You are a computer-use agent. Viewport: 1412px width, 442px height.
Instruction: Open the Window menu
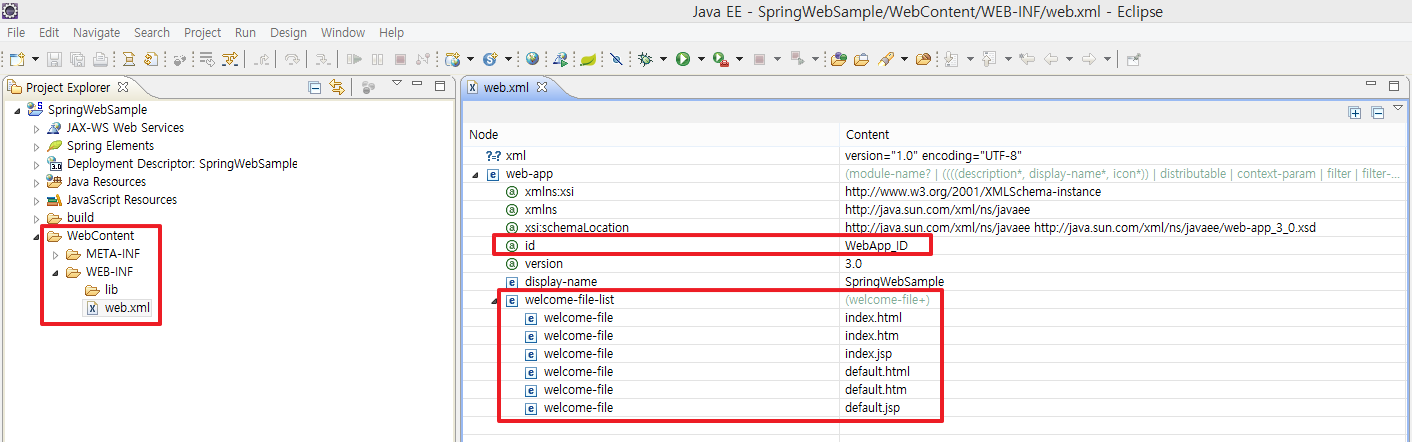click(342, 33)
